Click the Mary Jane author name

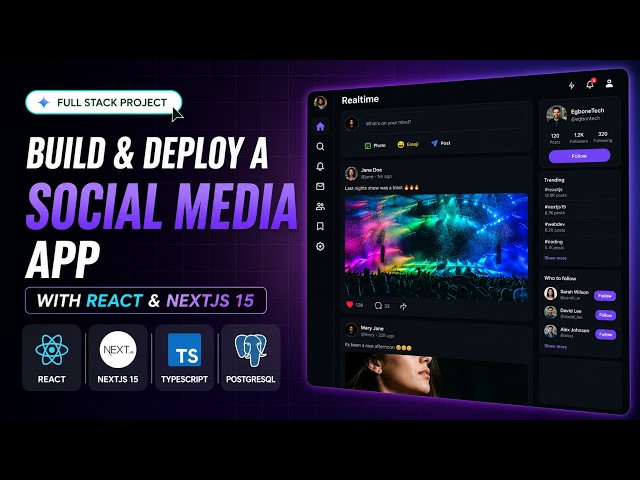372,328
